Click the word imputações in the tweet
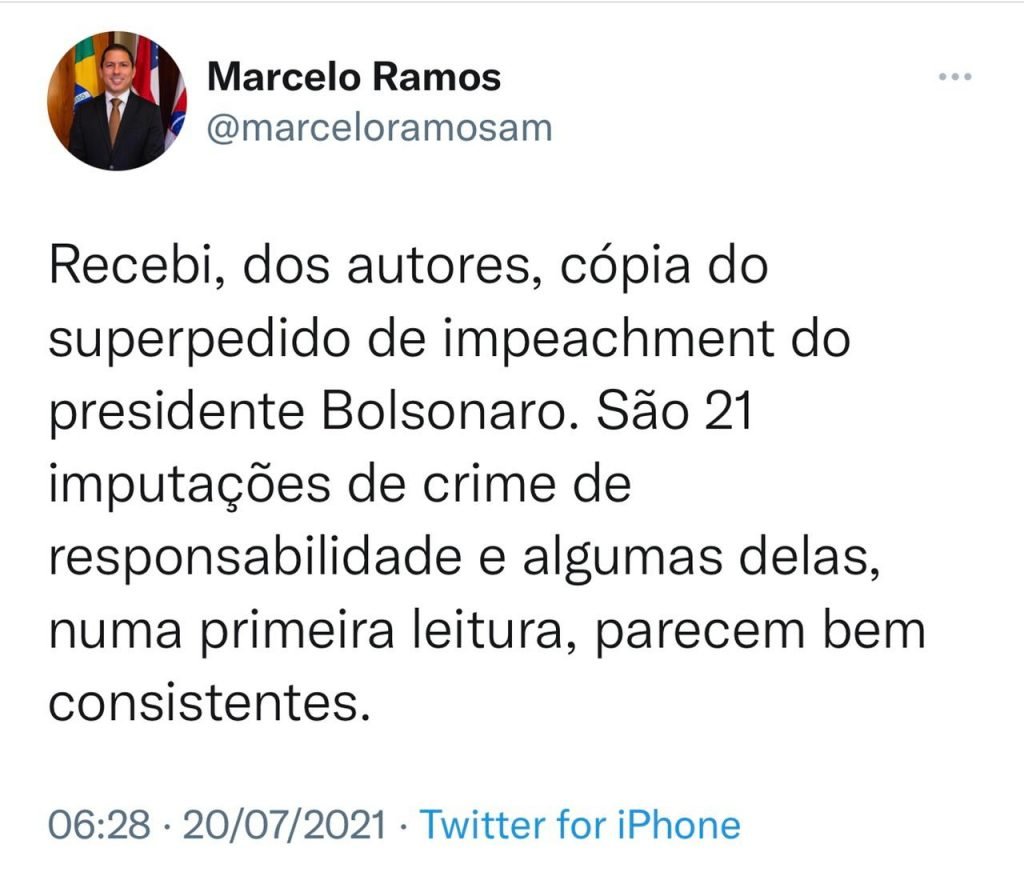The image size is (1024, 872). coord(189,485)
